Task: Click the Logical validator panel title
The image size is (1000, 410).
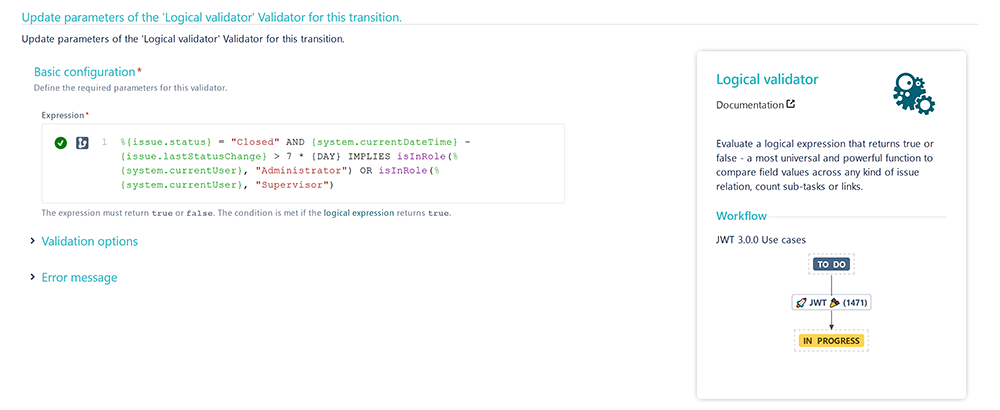Action: coord(767,80)
